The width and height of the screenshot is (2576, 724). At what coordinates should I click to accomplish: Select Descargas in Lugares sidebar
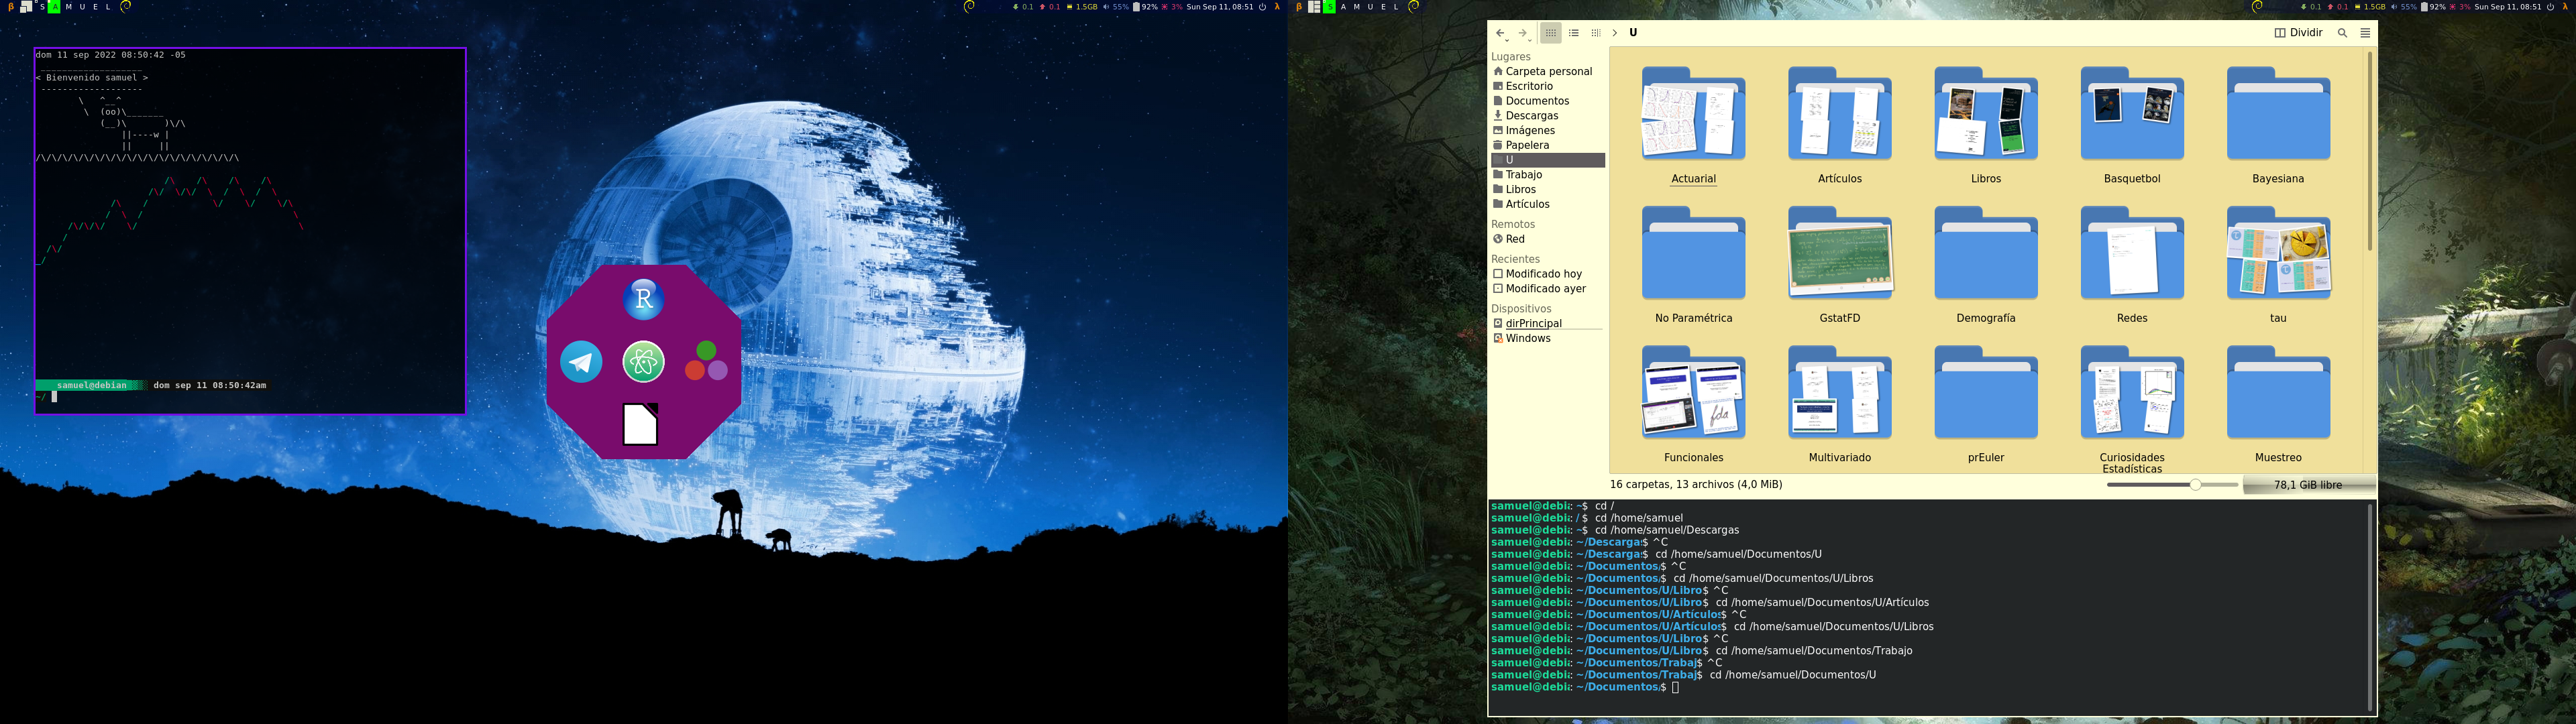point(1531,116)
